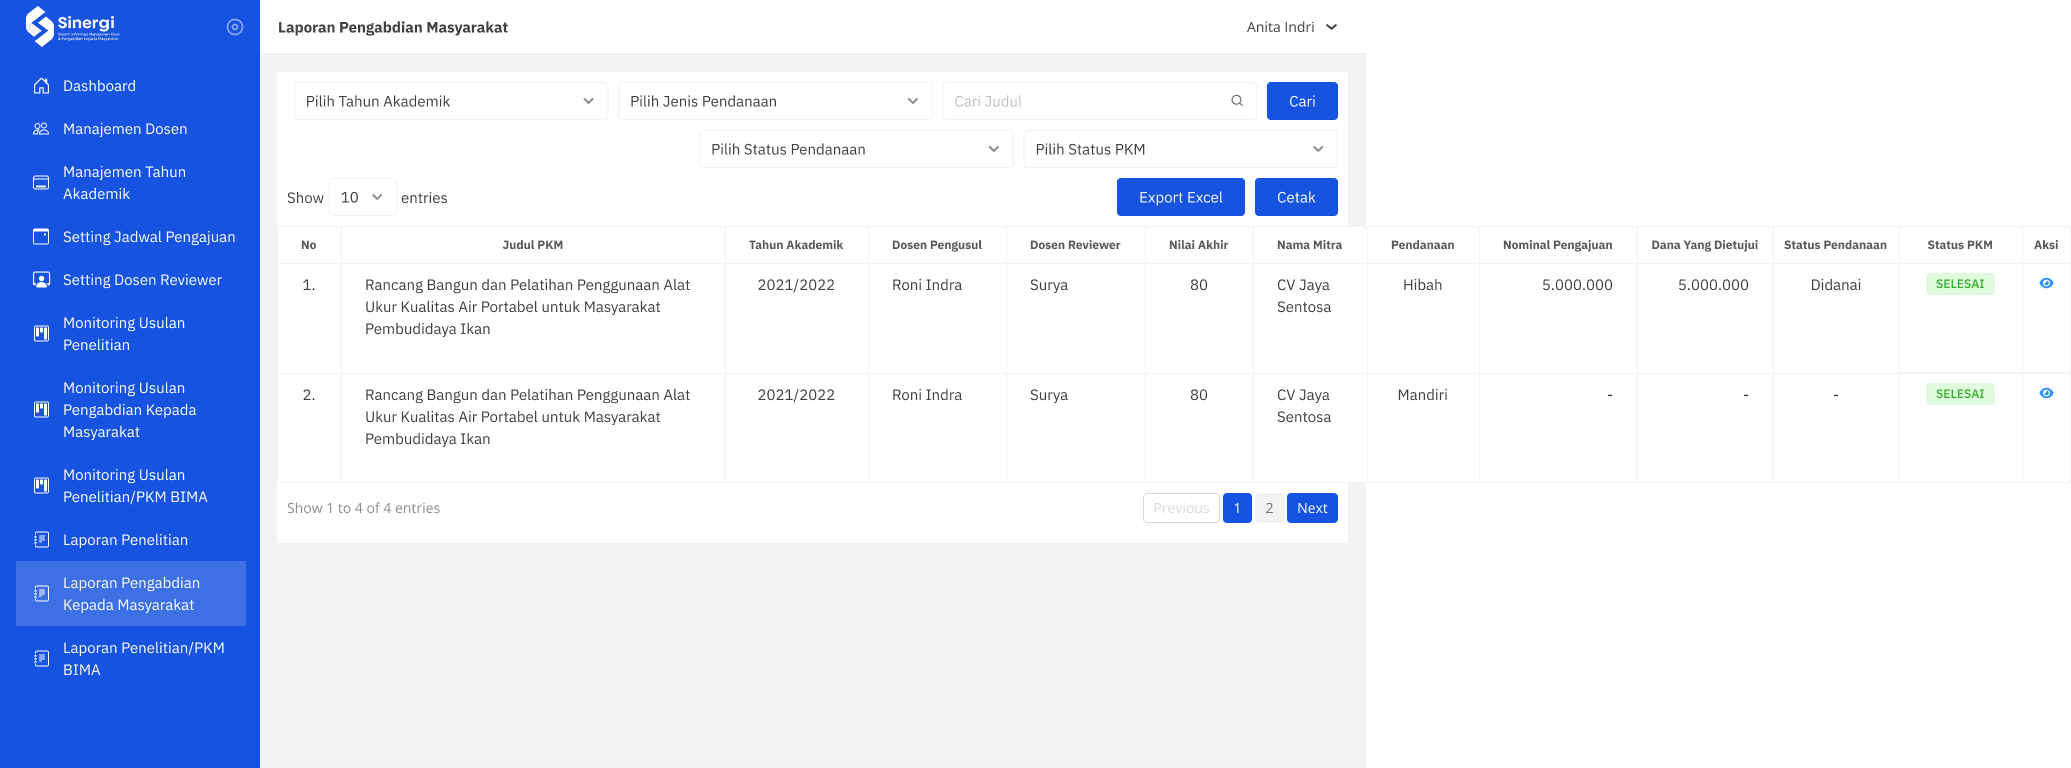Open the Anita Indri user menu

click(x=1291, y=27)
